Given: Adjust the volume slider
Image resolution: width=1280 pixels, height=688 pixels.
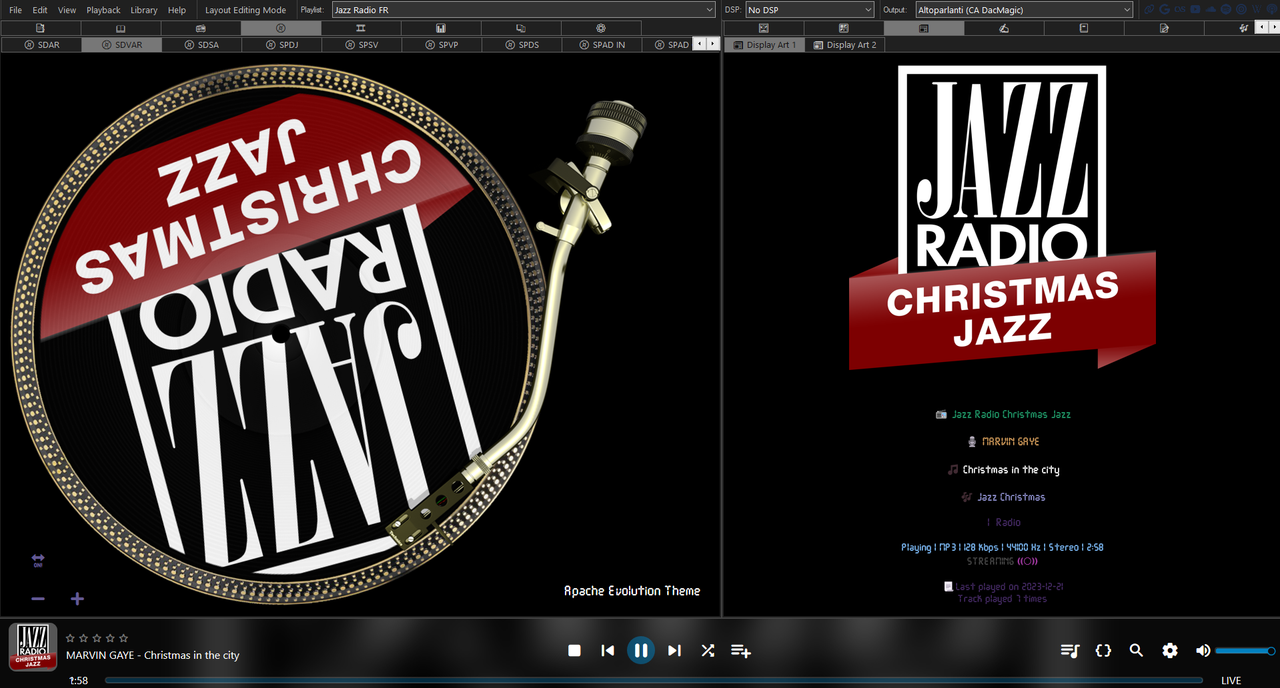Looking at the screenshot, I should tap(1245, 651).
